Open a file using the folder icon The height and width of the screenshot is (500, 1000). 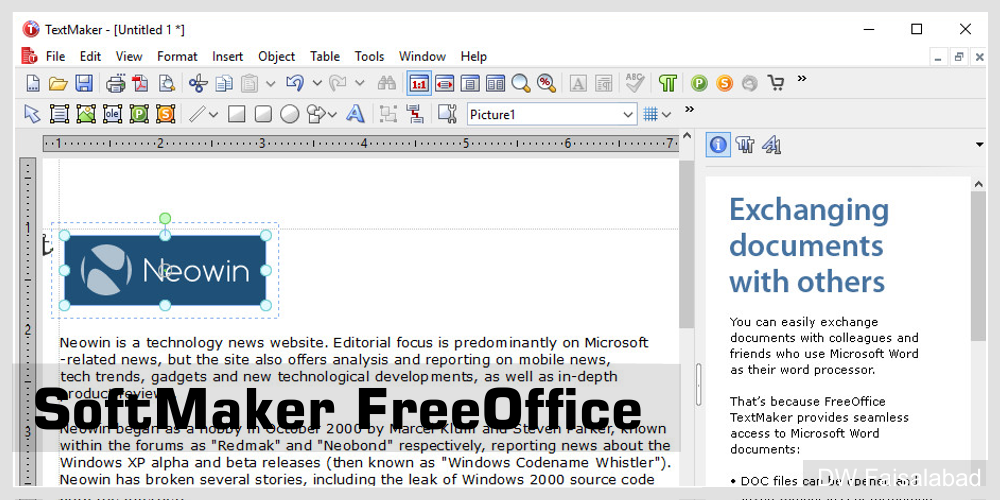click(58, 83)
